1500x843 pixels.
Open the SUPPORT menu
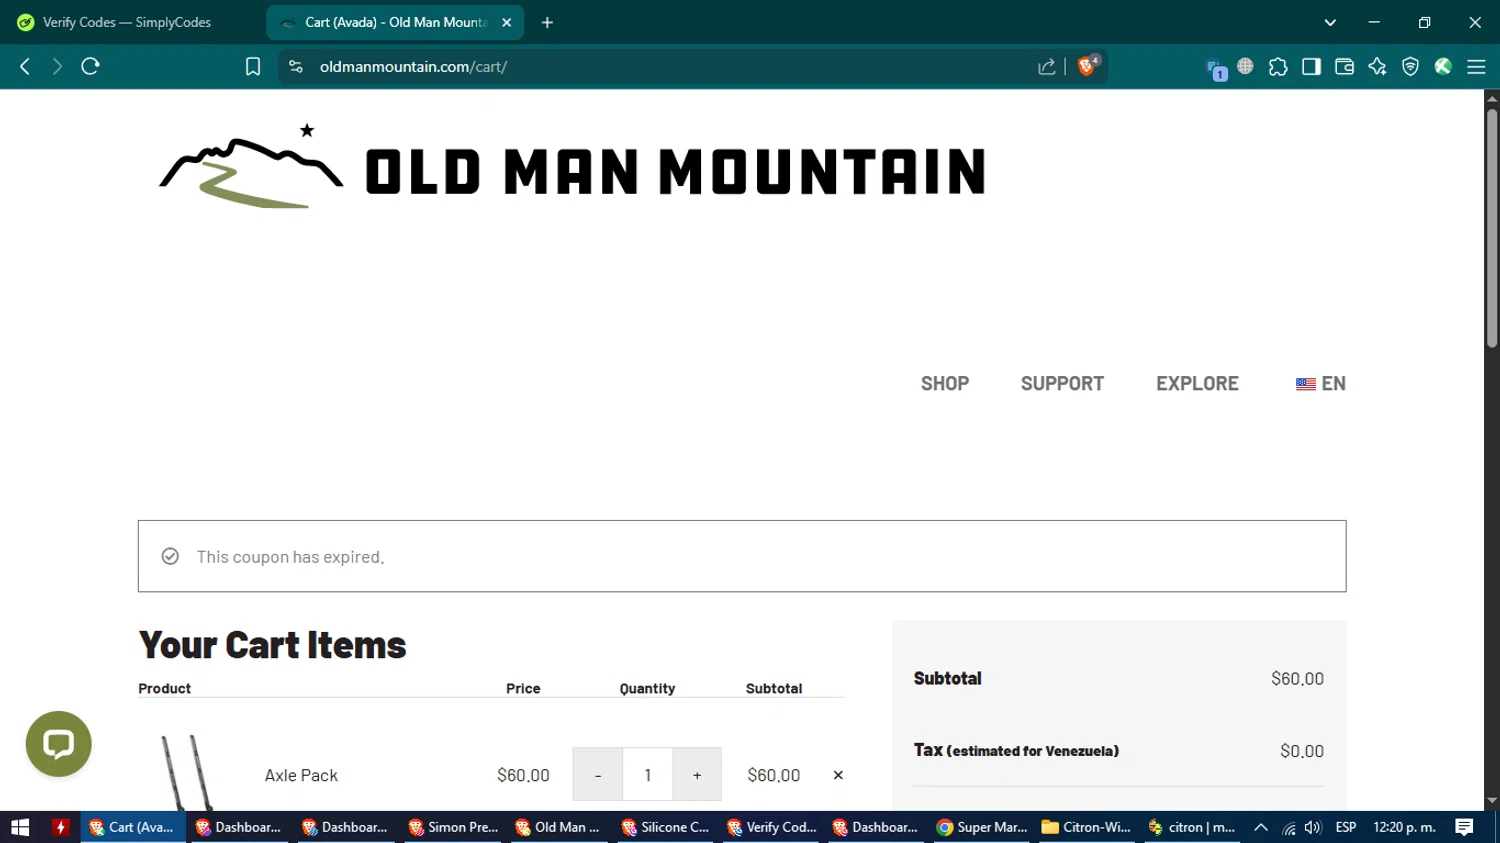tap(1062, 383)
